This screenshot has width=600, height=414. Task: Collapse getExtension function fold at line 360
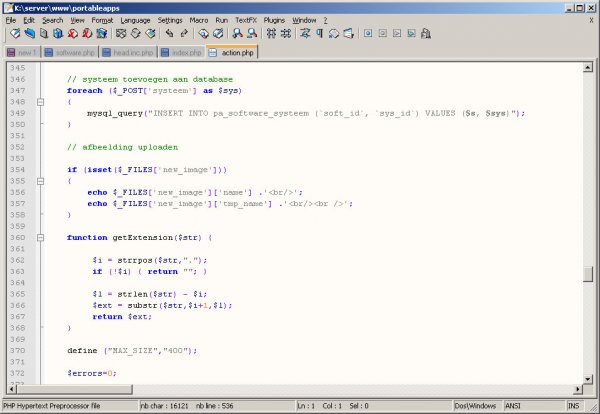[x=41, y=238]
